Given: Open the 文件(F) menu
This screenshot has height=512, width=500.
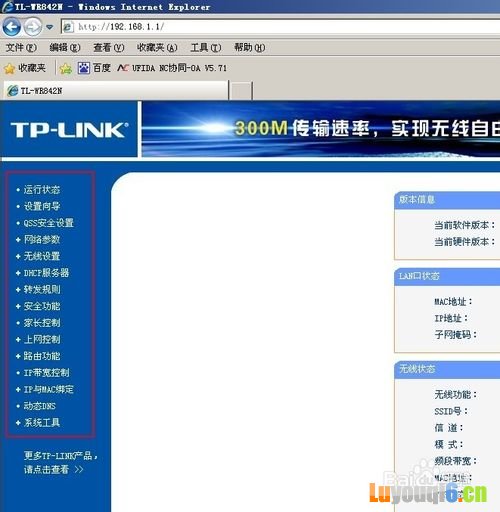Looking at the screenshot, I should tap(21, 48).
